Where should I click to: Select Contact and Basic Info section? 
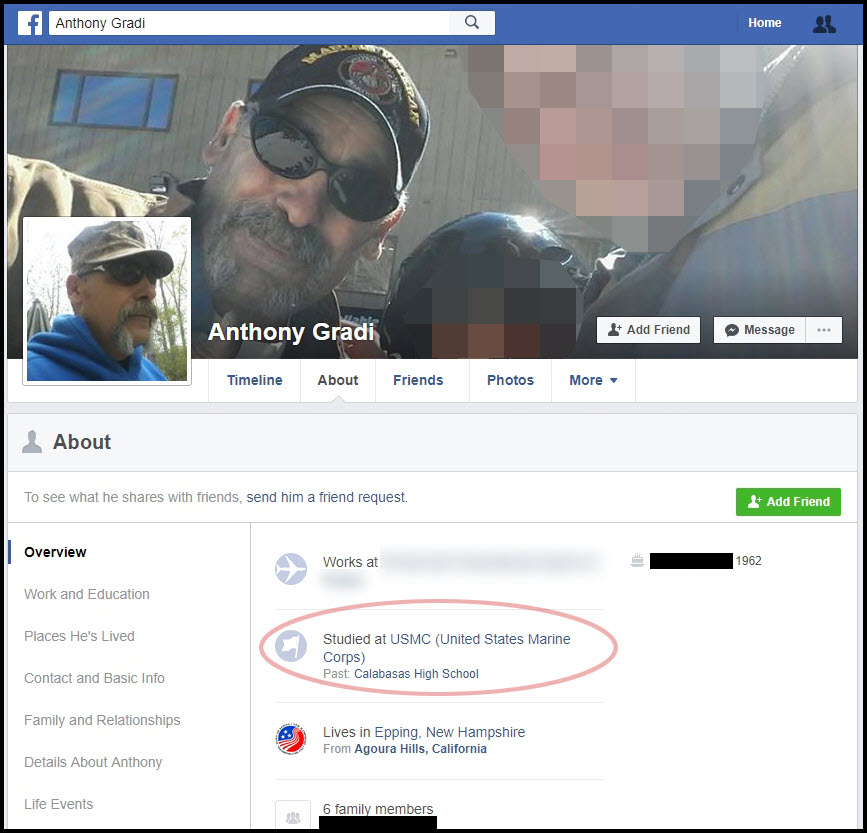[94, 678]
